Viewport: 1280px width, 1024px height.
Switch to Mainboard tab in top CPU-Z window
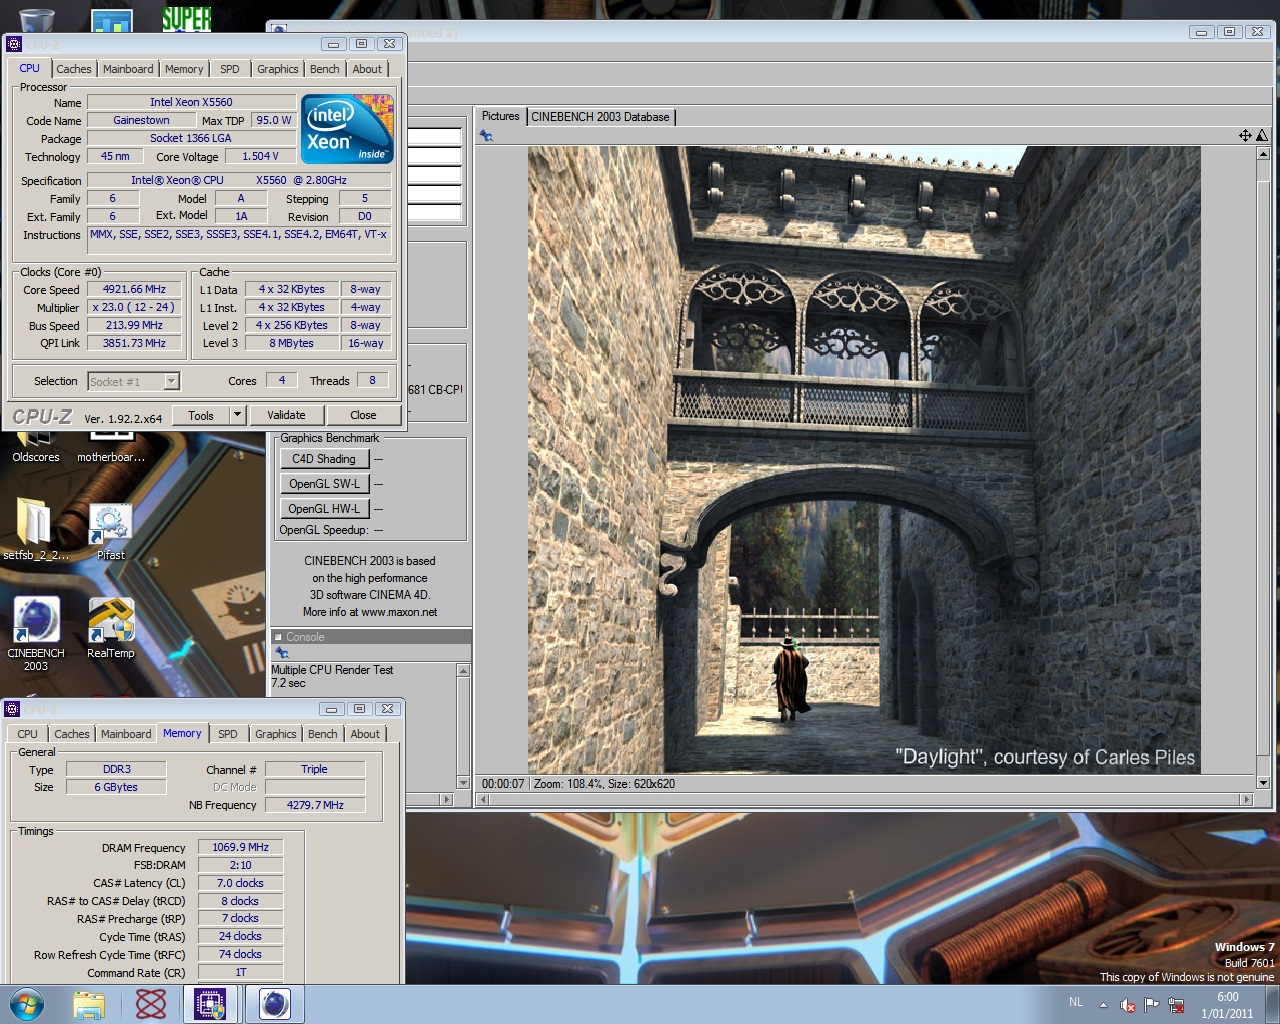[x=128, y=69]
